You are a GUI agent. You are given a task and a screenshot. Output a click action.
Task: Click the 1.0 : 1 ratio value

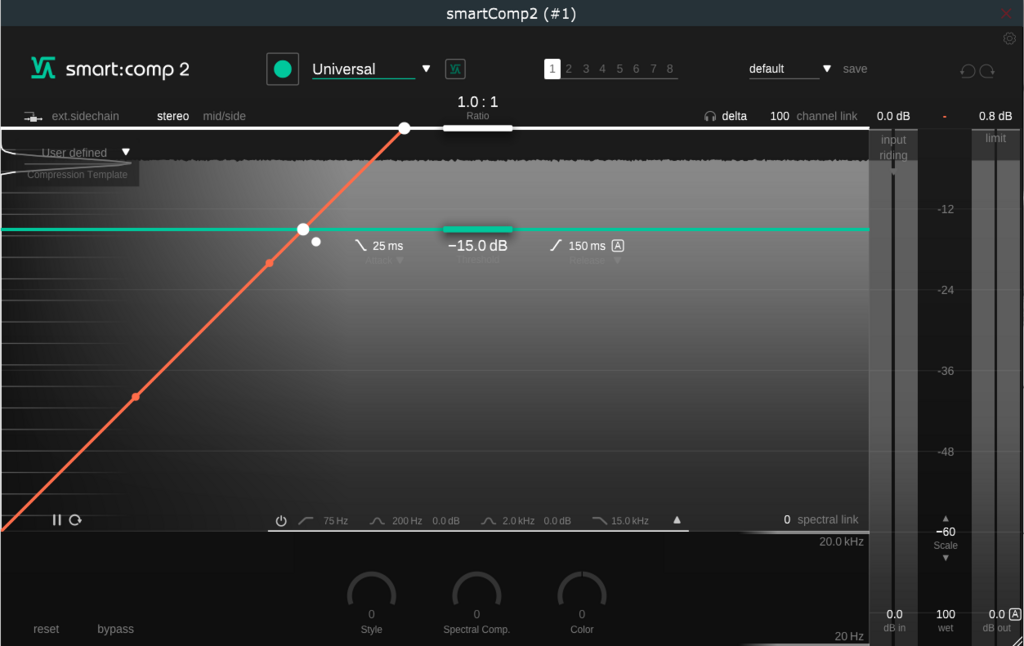point(477,102)
